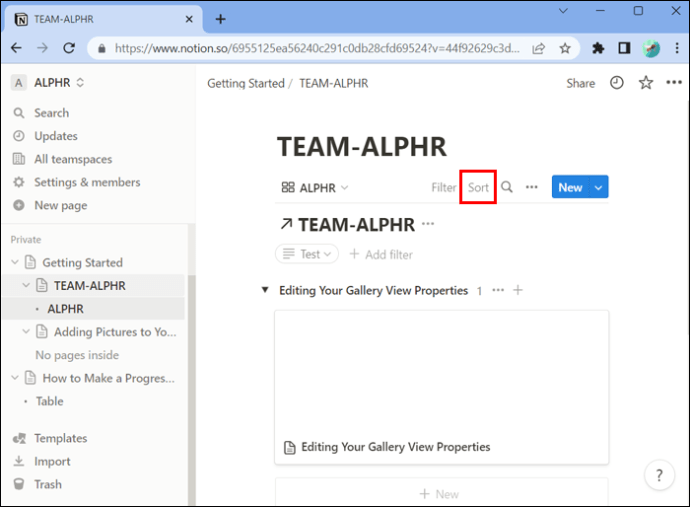The width and height of the screenshot is (690, 507).
Task: Click Sort in the database toolbar
Action: coord(478,188)
